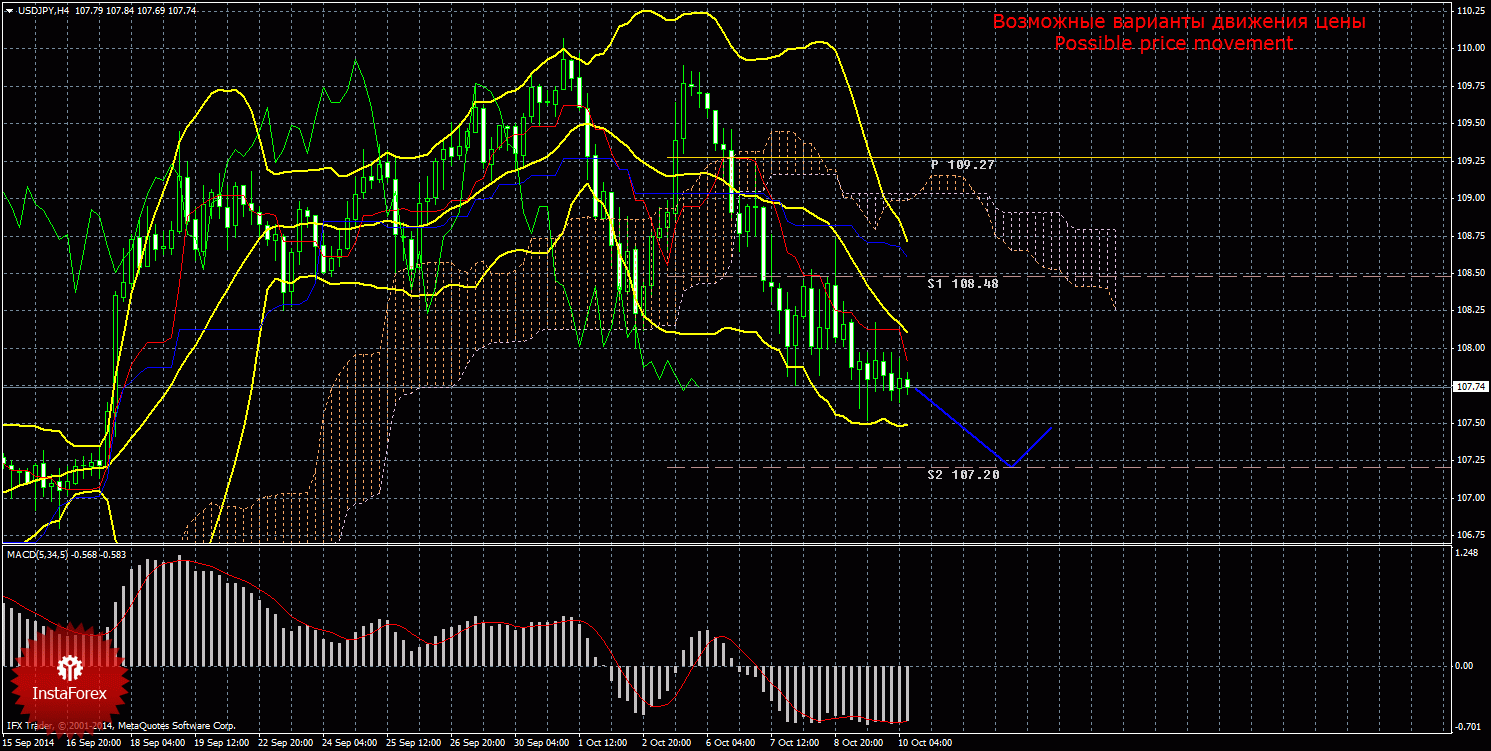
Task: Click the '30 Sep 04:00' time axis label
Action: tap(543, 743)
